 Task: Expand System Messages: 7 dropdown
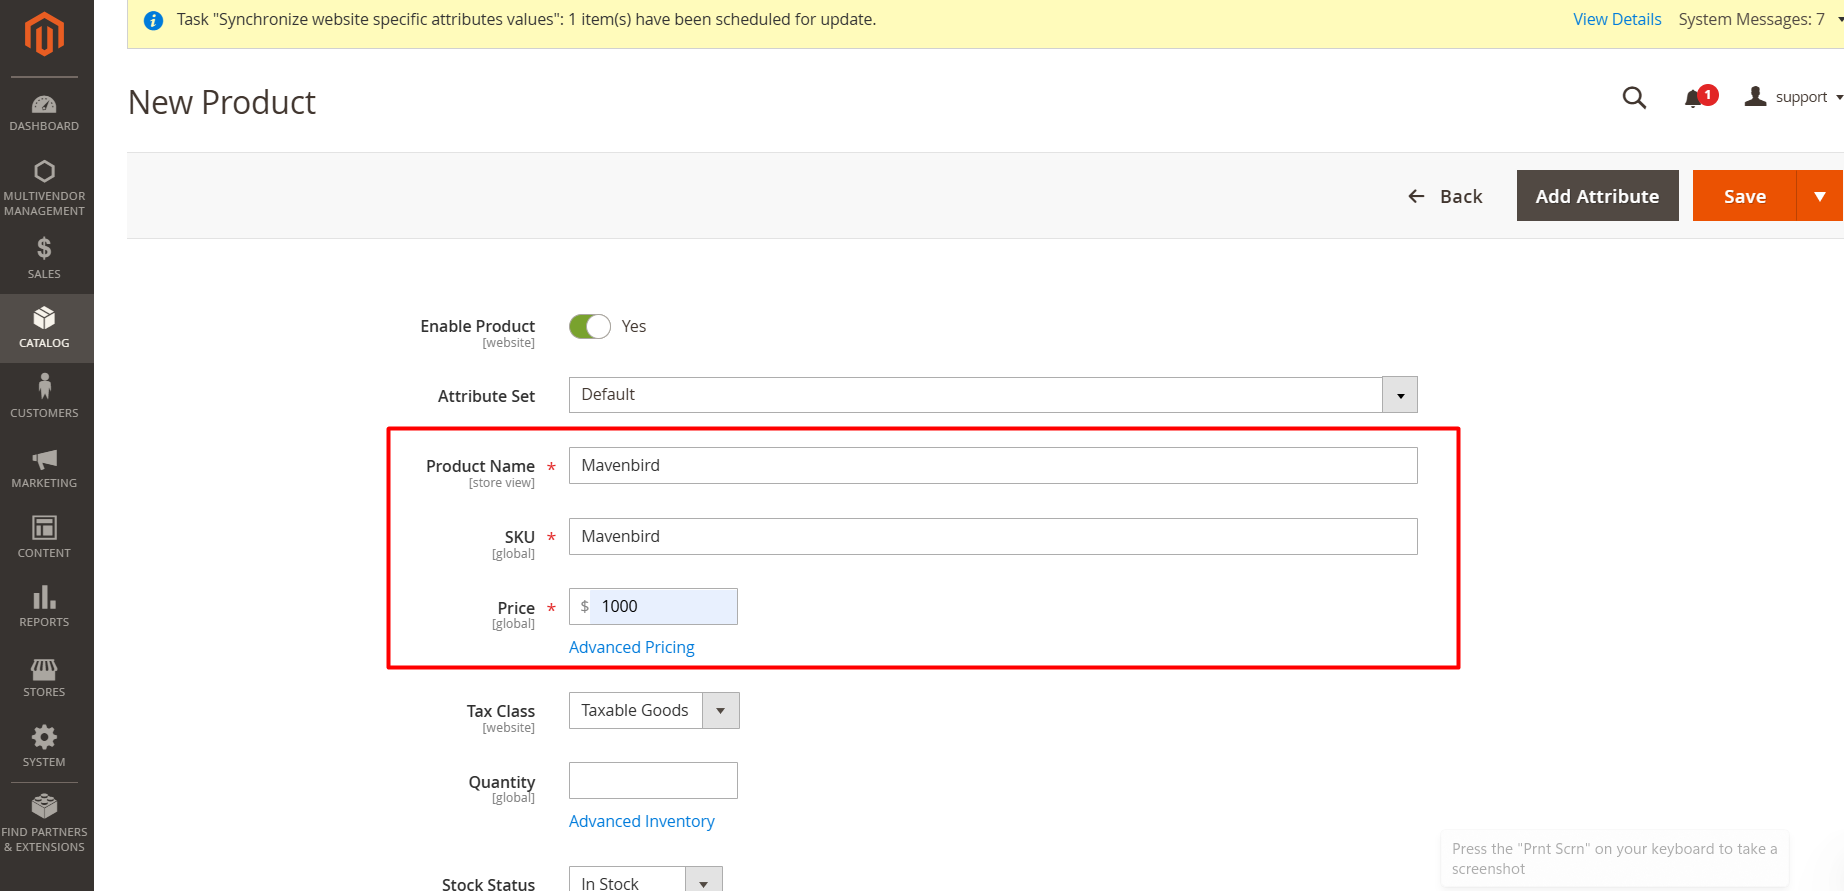click(1760, 19)
